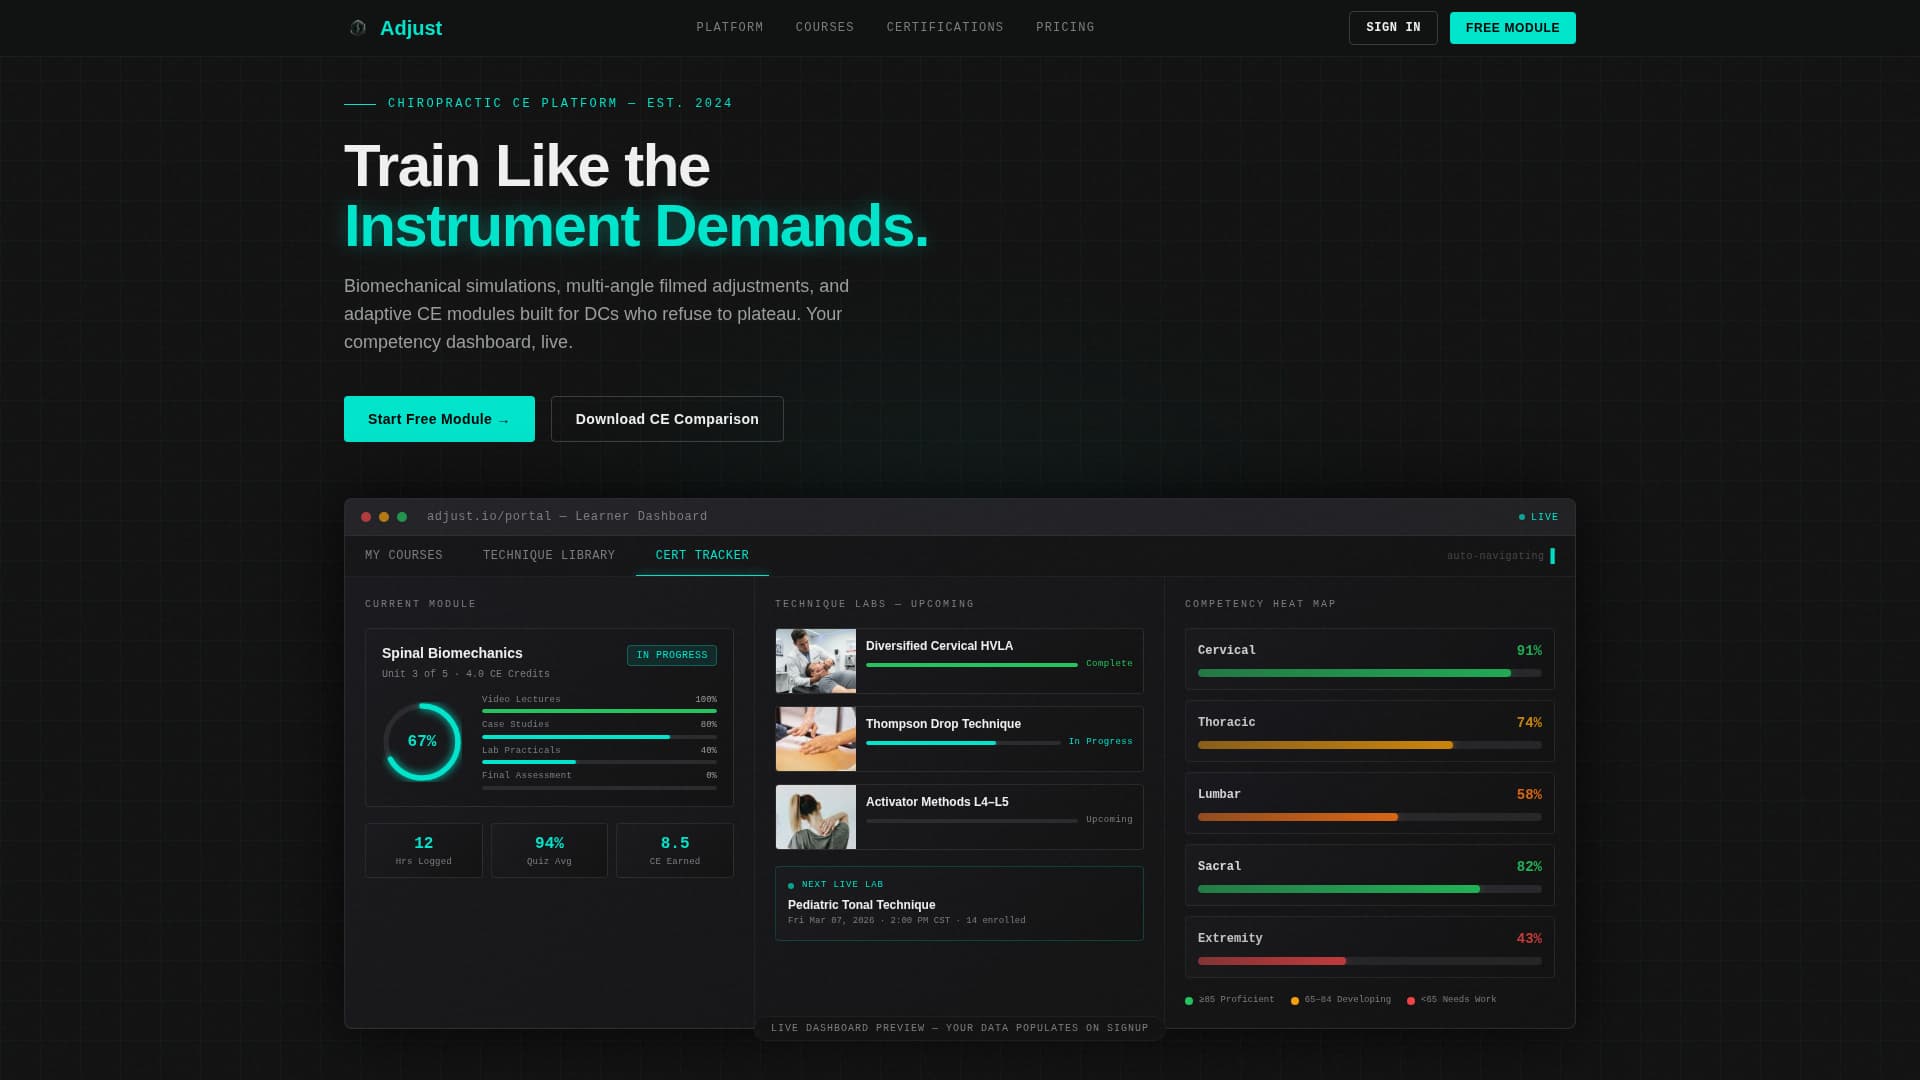Click the Sacral competency bar
1920x1080 pixels.
tap(1370, 889)
